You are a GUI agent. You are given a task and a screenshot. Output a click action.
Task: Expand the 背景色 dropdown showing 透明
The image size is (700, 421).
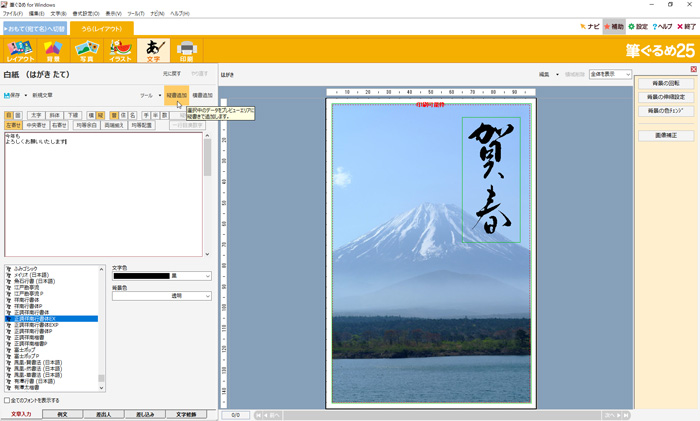point(207,296)
